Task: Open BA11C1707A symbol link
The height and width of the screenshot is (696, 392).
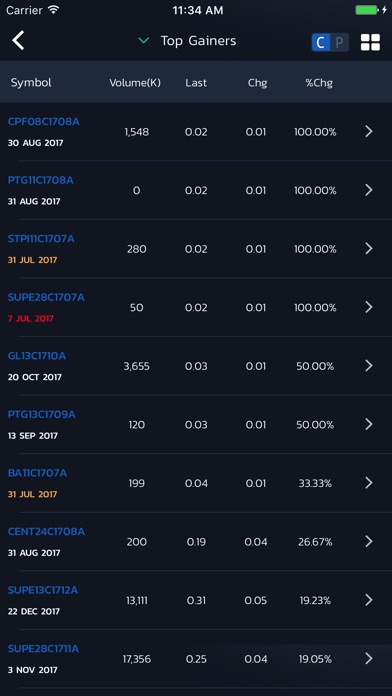Action: click(x=37, y=473)
